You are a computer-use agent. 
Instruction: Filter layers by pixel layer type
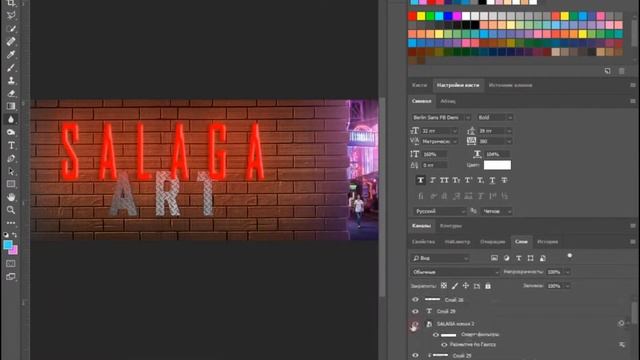point(494,258)
